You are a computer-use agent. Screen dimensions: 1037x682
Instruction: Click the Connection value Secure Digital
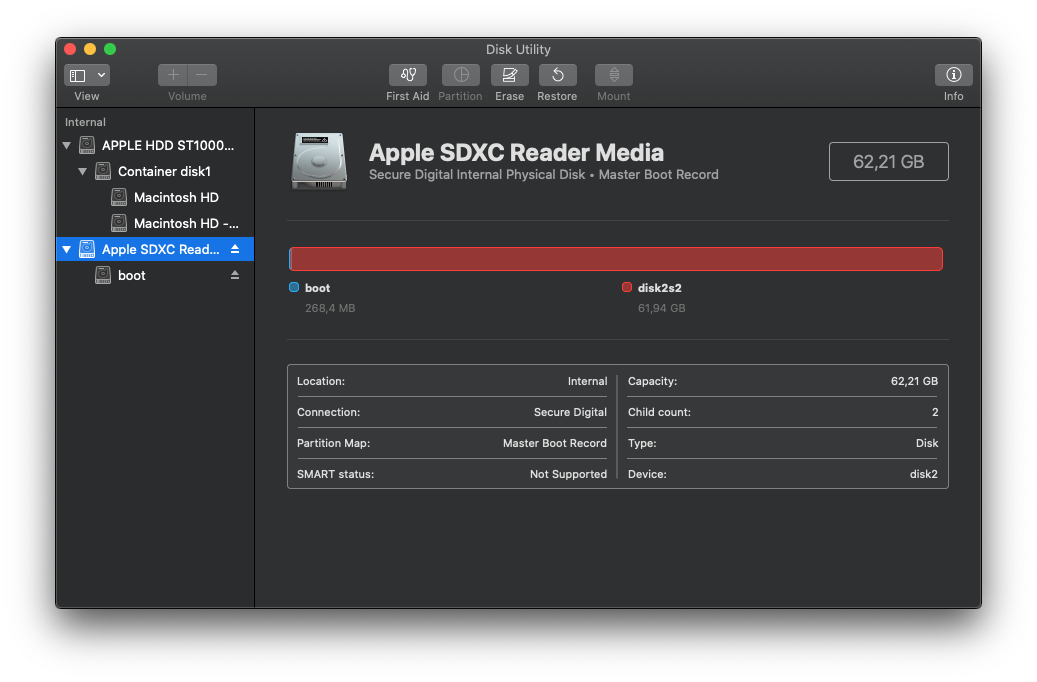pos(570,413)
